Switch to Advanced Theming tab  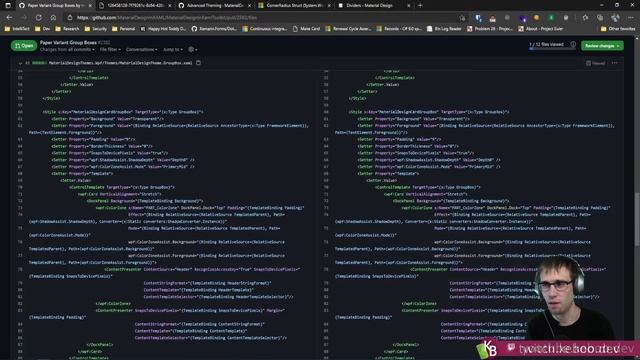[x=215, y=6]
